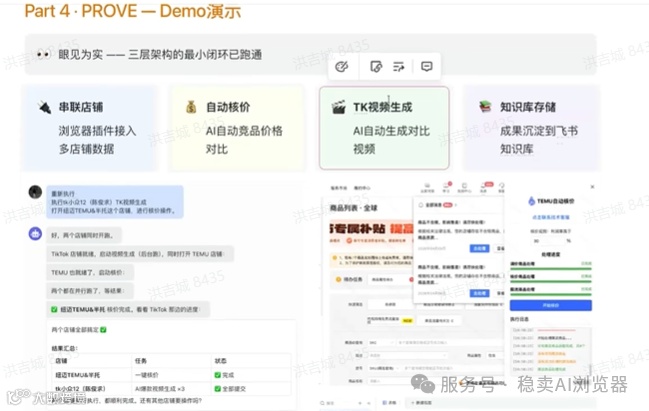
Task: Click the 店铺 column header in result table
Action: pos(61,361)
